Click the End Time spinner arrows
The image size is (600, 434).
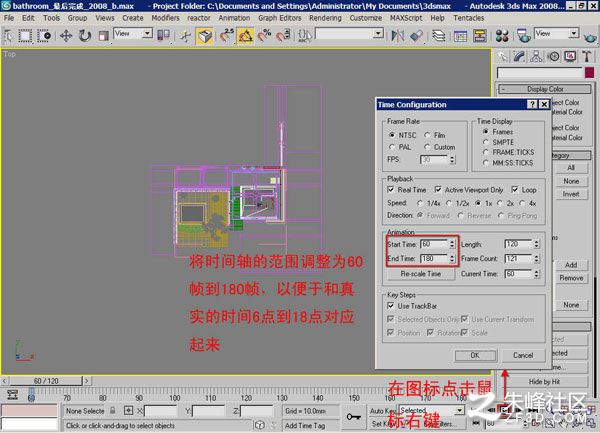(x=452, y=259)
